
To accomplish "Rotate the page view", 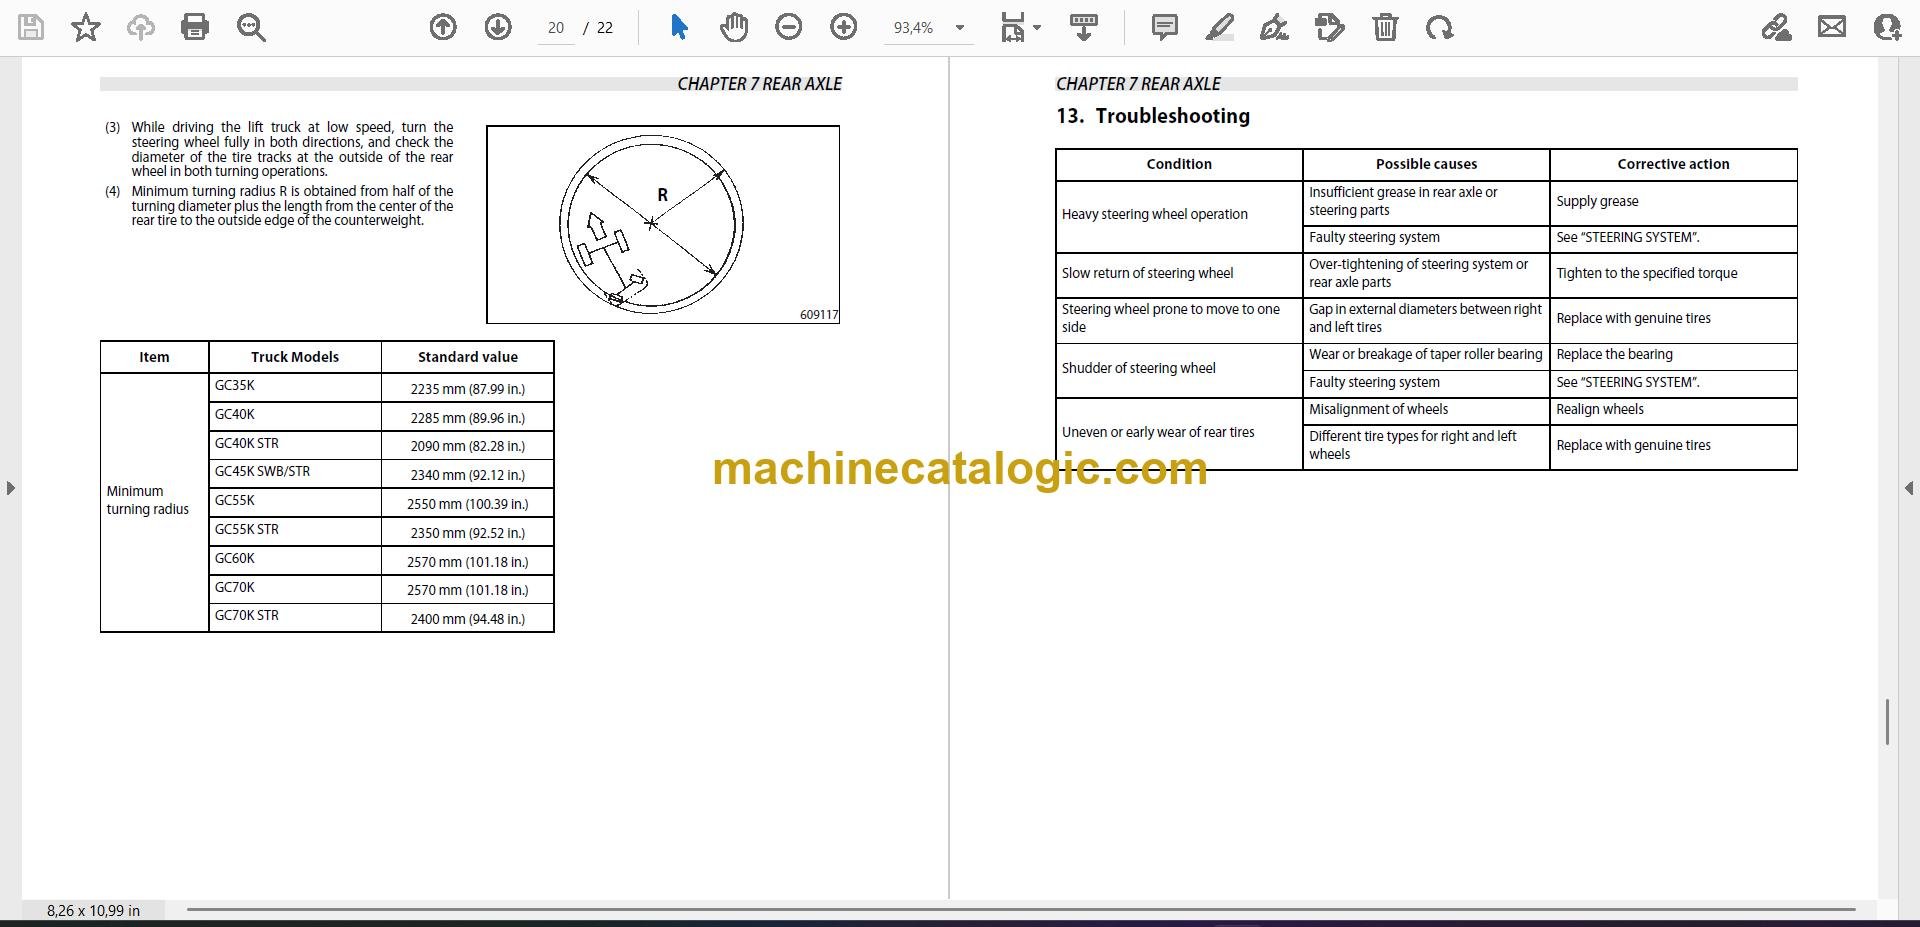I will (x=1440, y=27).
